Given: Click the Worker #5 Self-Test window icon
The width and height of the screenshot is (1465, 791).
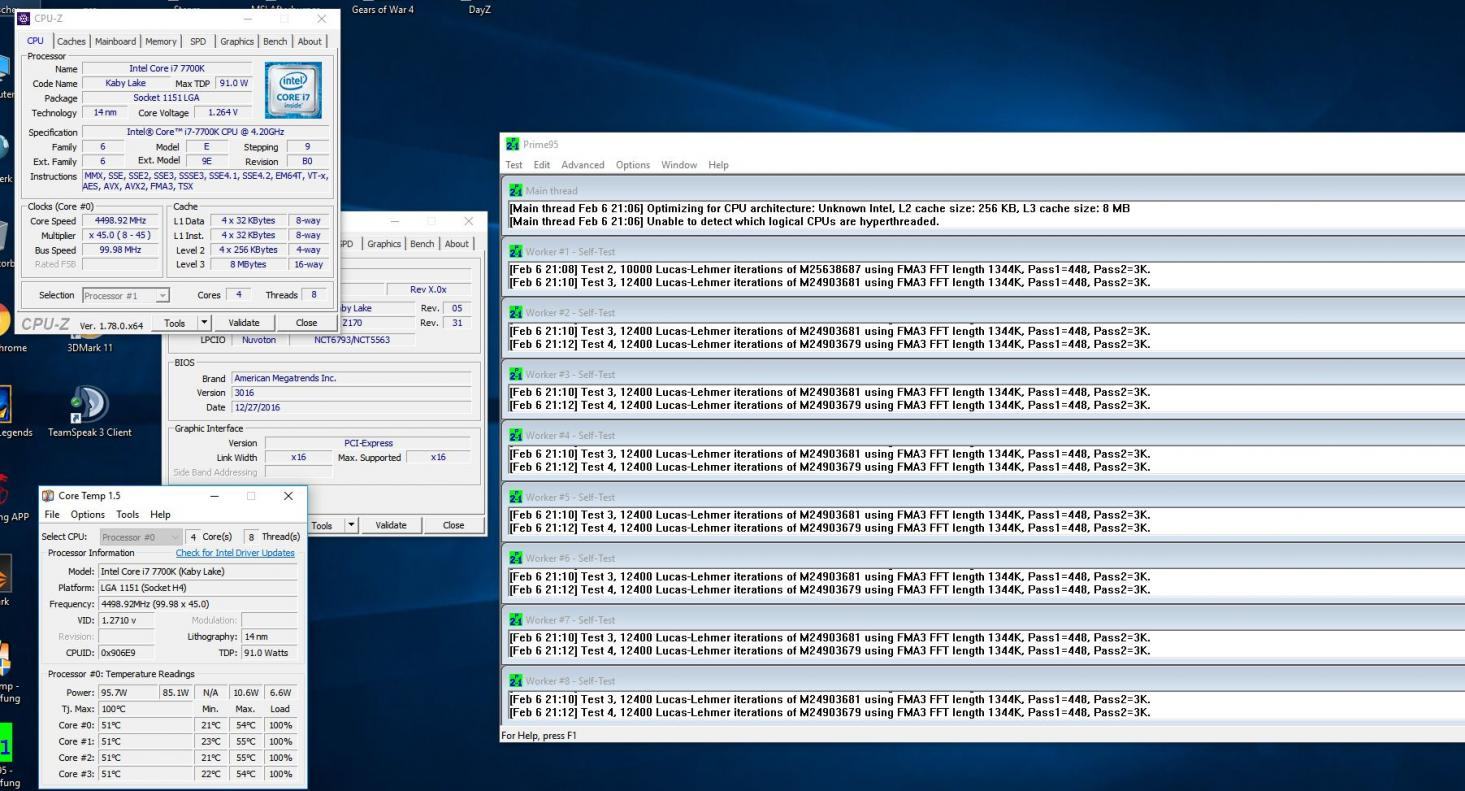Looking at the screenshot, I should pos(516,497).
